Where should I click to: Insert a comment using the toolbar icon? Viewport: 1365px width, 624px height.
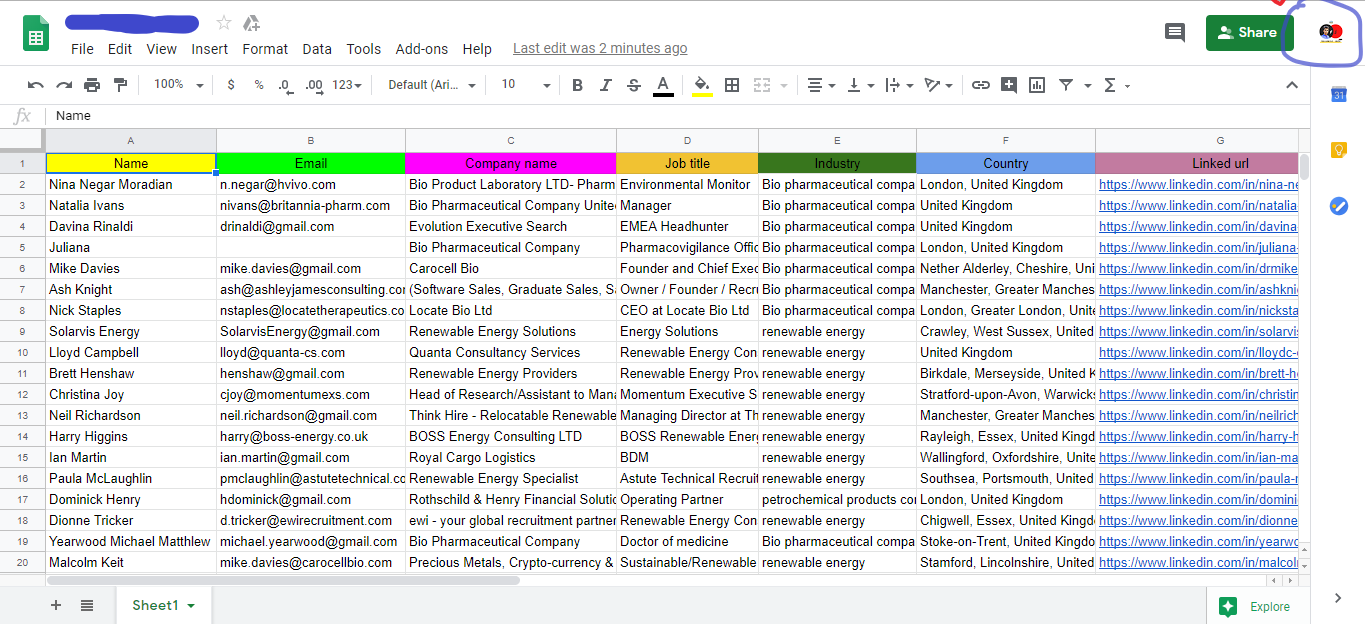[x=1011, y=85]
